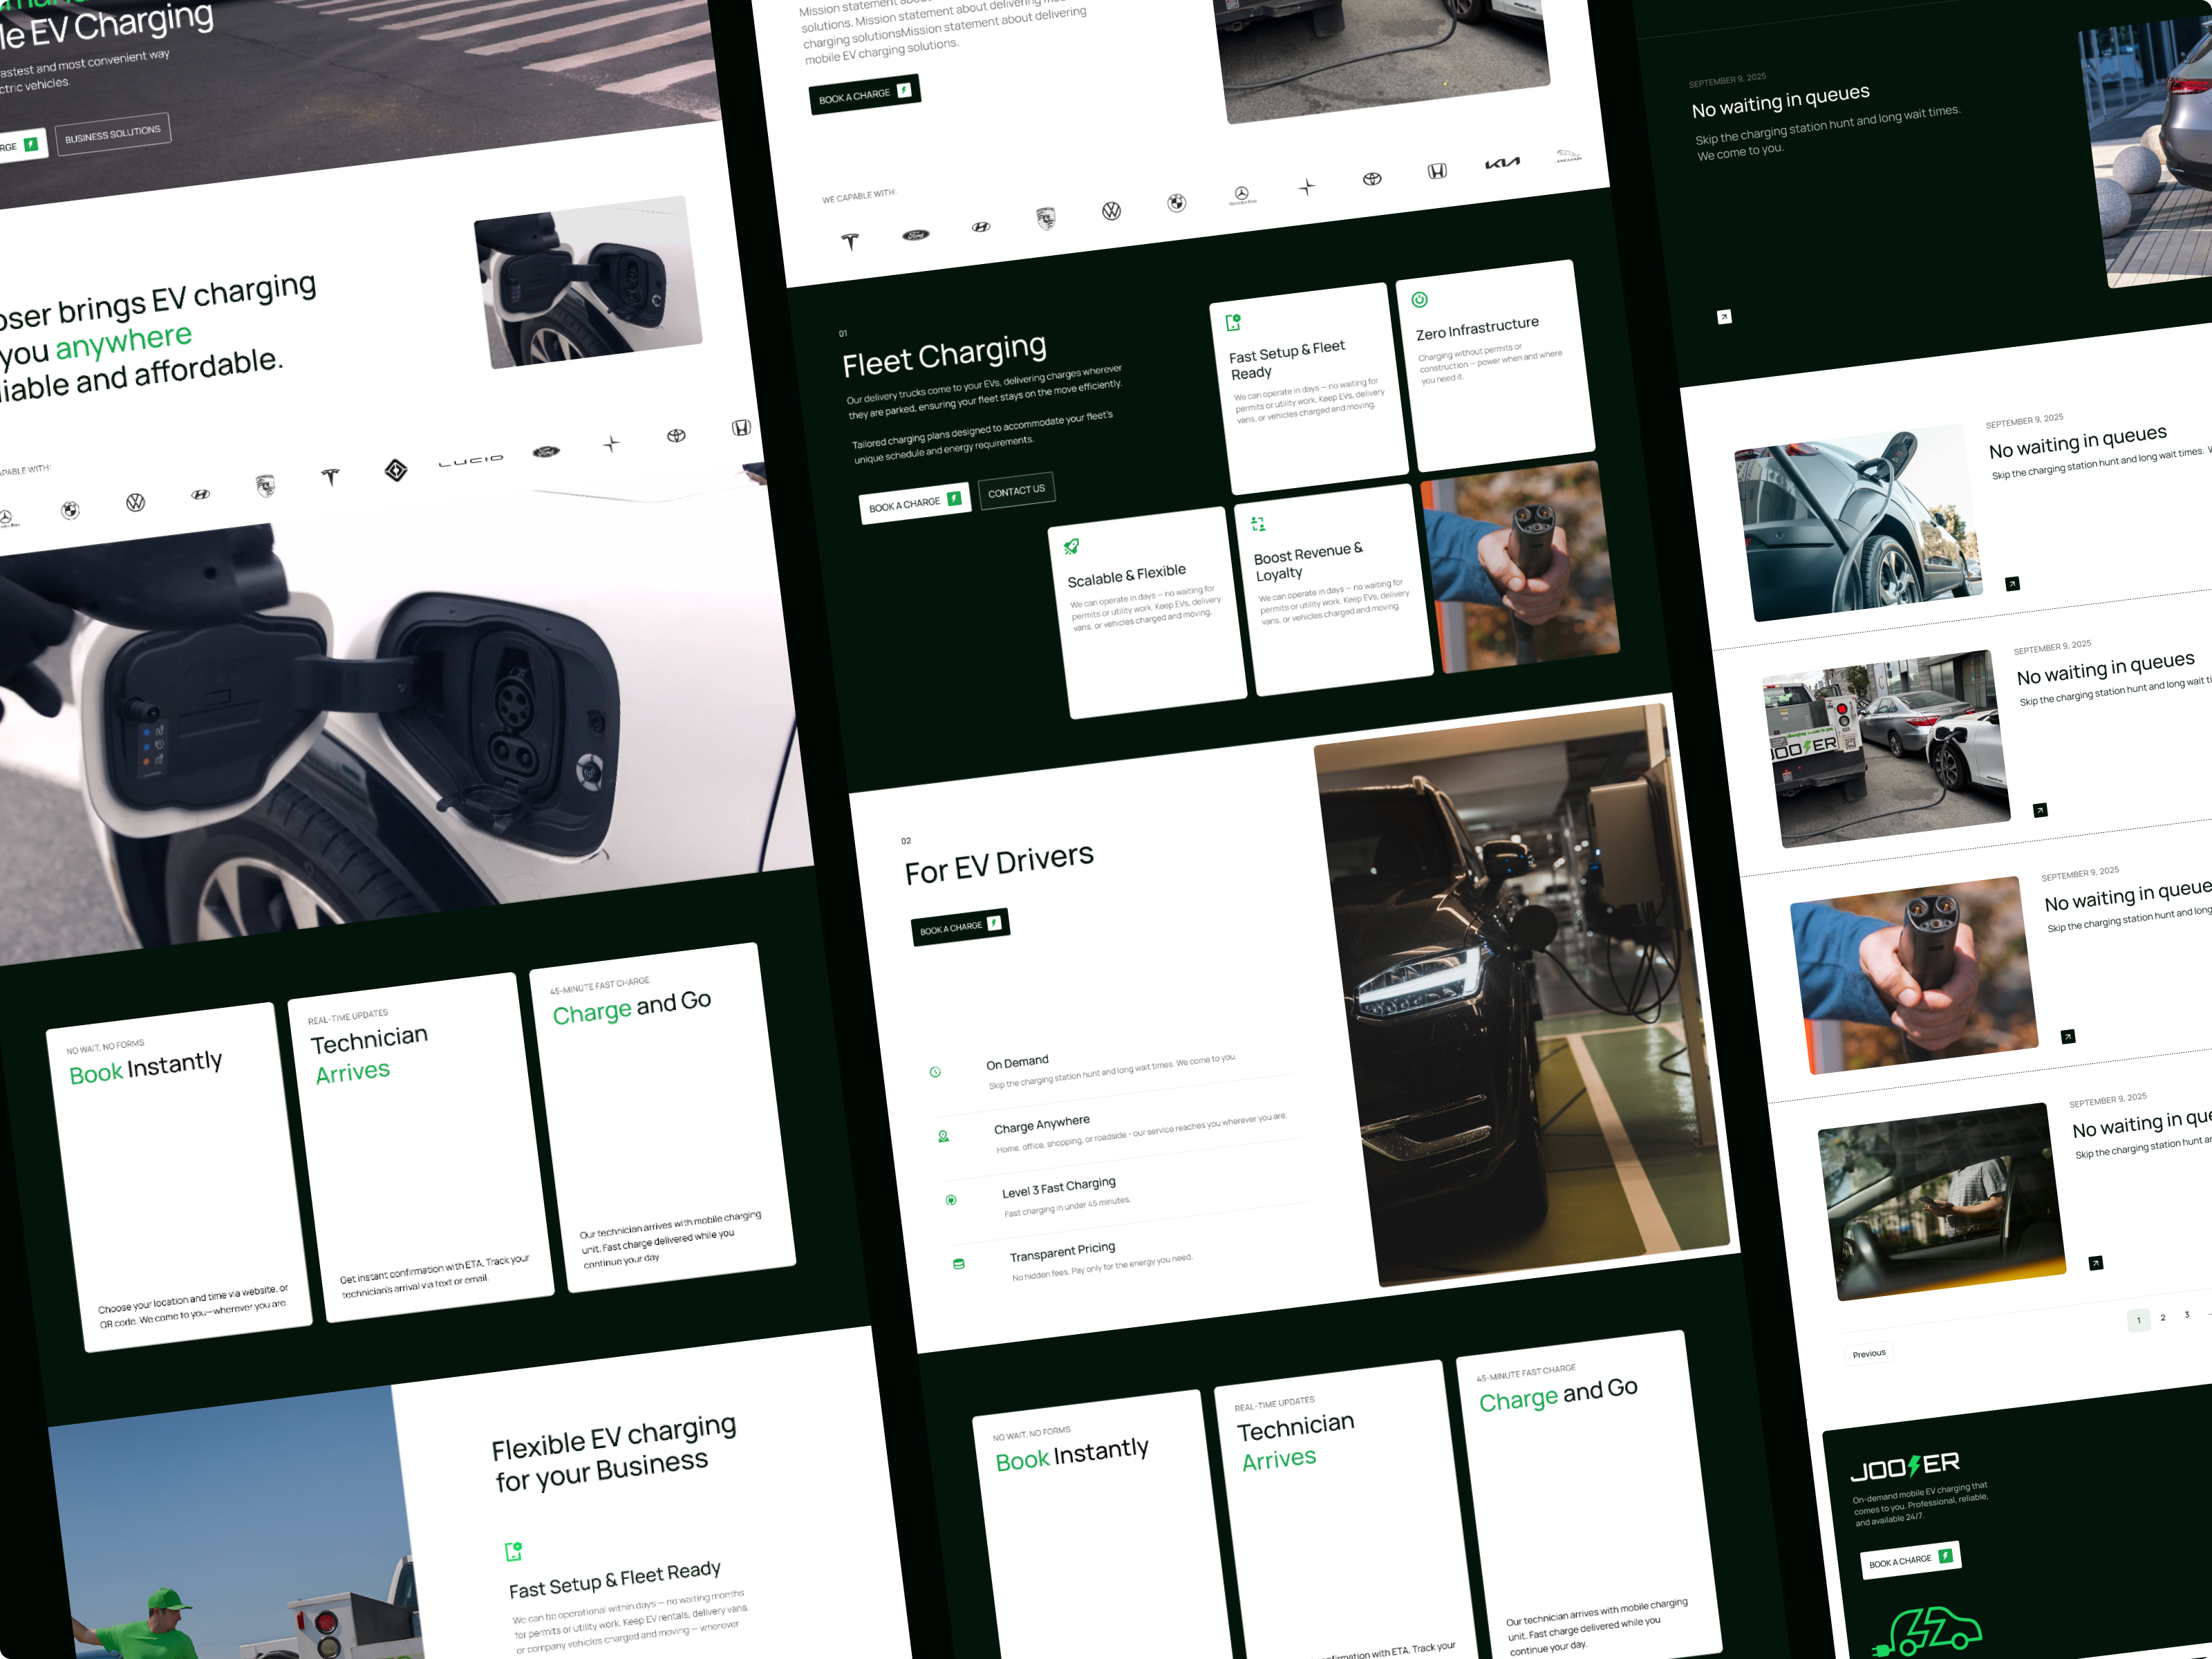
Task: Click the Volkswagen logo below the Mission statement
Action: (1111, 211)
